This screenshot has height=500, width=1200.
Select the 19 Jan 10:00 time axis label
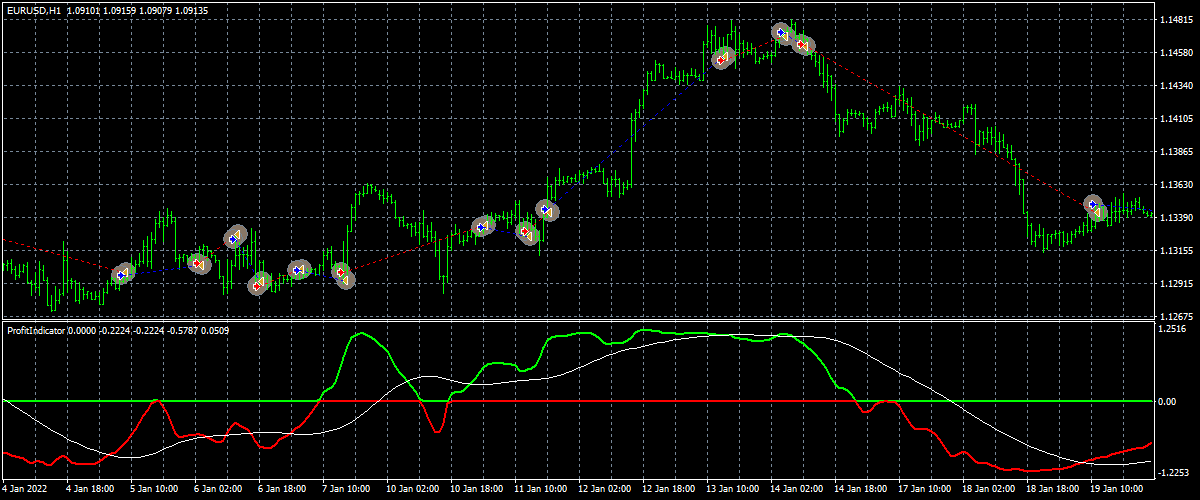click(x=1117, y=490)
